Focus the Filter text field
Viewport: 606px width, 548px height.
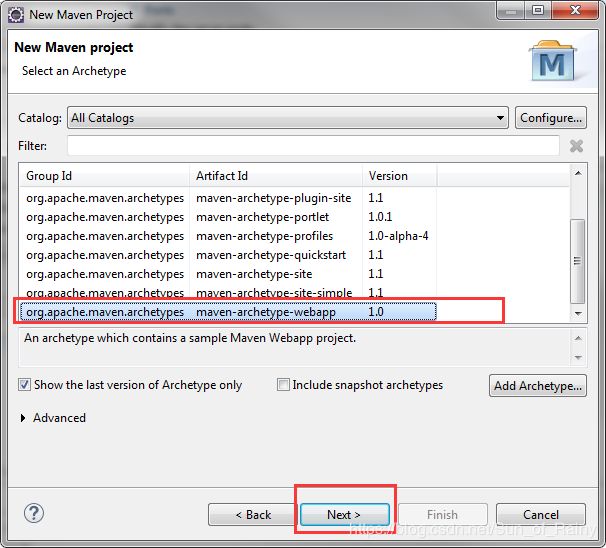[313, 146]
